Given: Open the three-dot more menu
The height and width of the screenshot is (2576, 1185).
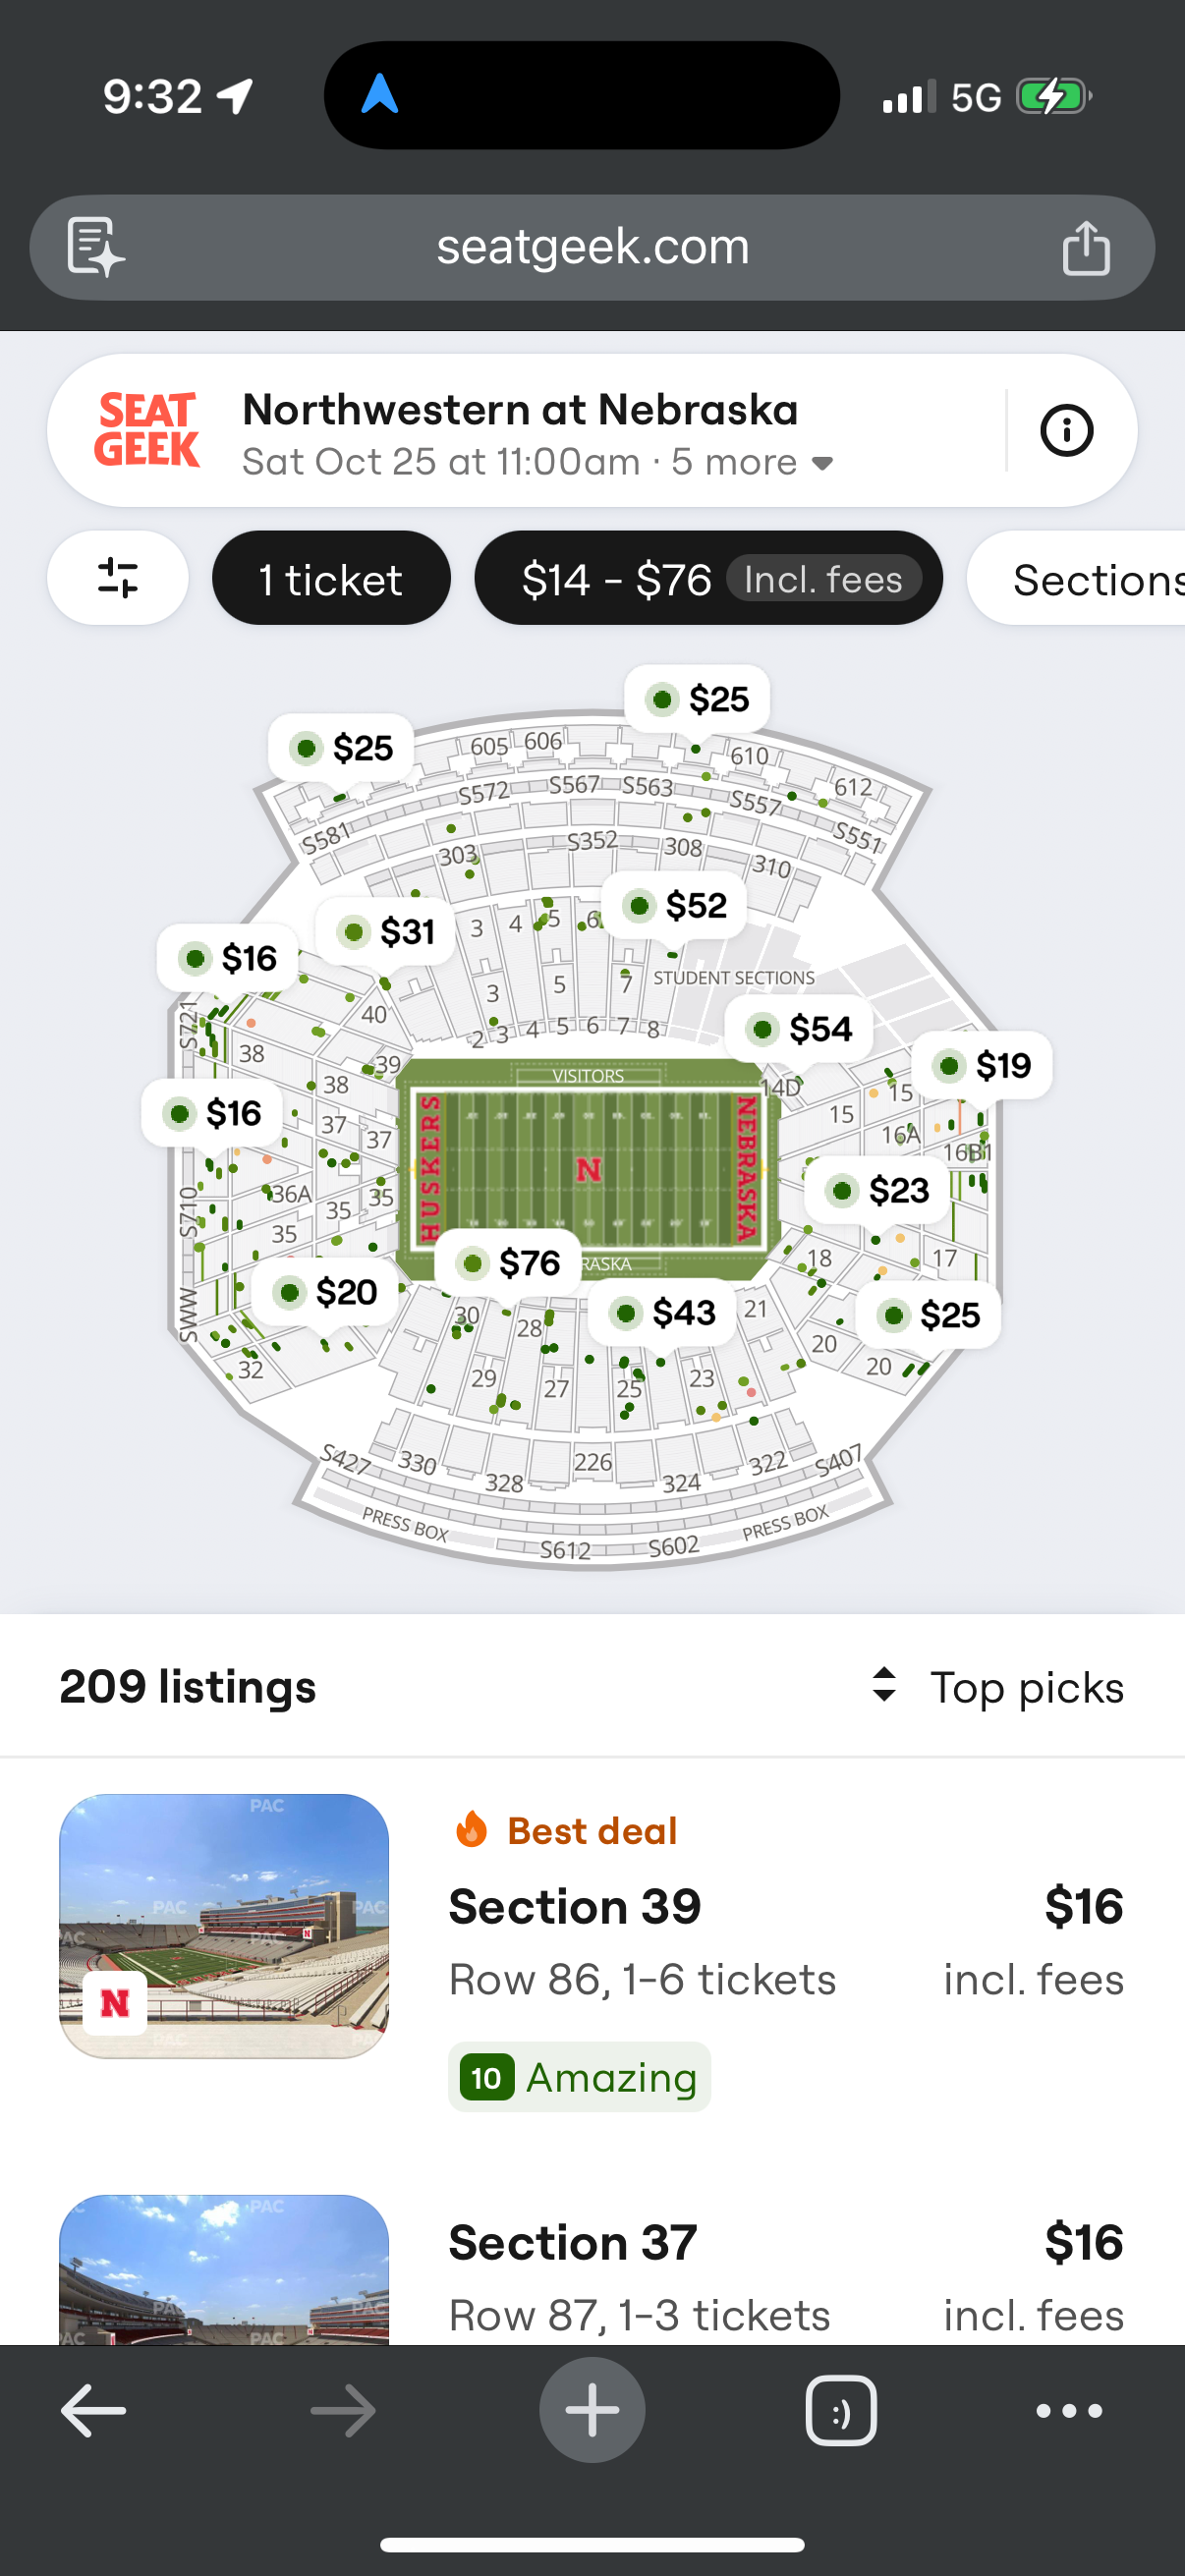Looking at the screenshot, I should [x=1069, y=2411].
